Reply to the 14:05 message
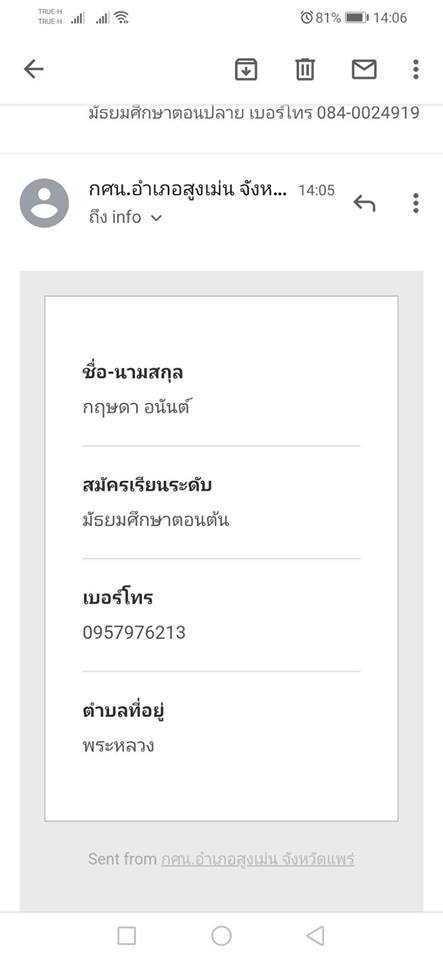This screenshot has width=443, height=960. click(x=364, y=203)
